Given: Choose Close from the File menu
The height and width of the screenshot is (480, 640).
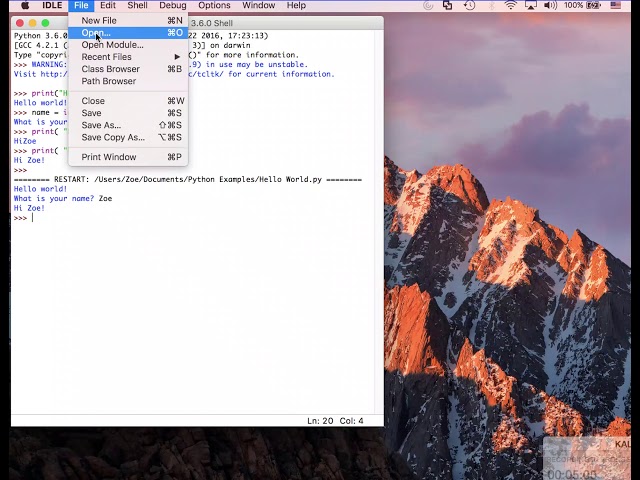Looking at the screenshot, I should pos(128,101).
